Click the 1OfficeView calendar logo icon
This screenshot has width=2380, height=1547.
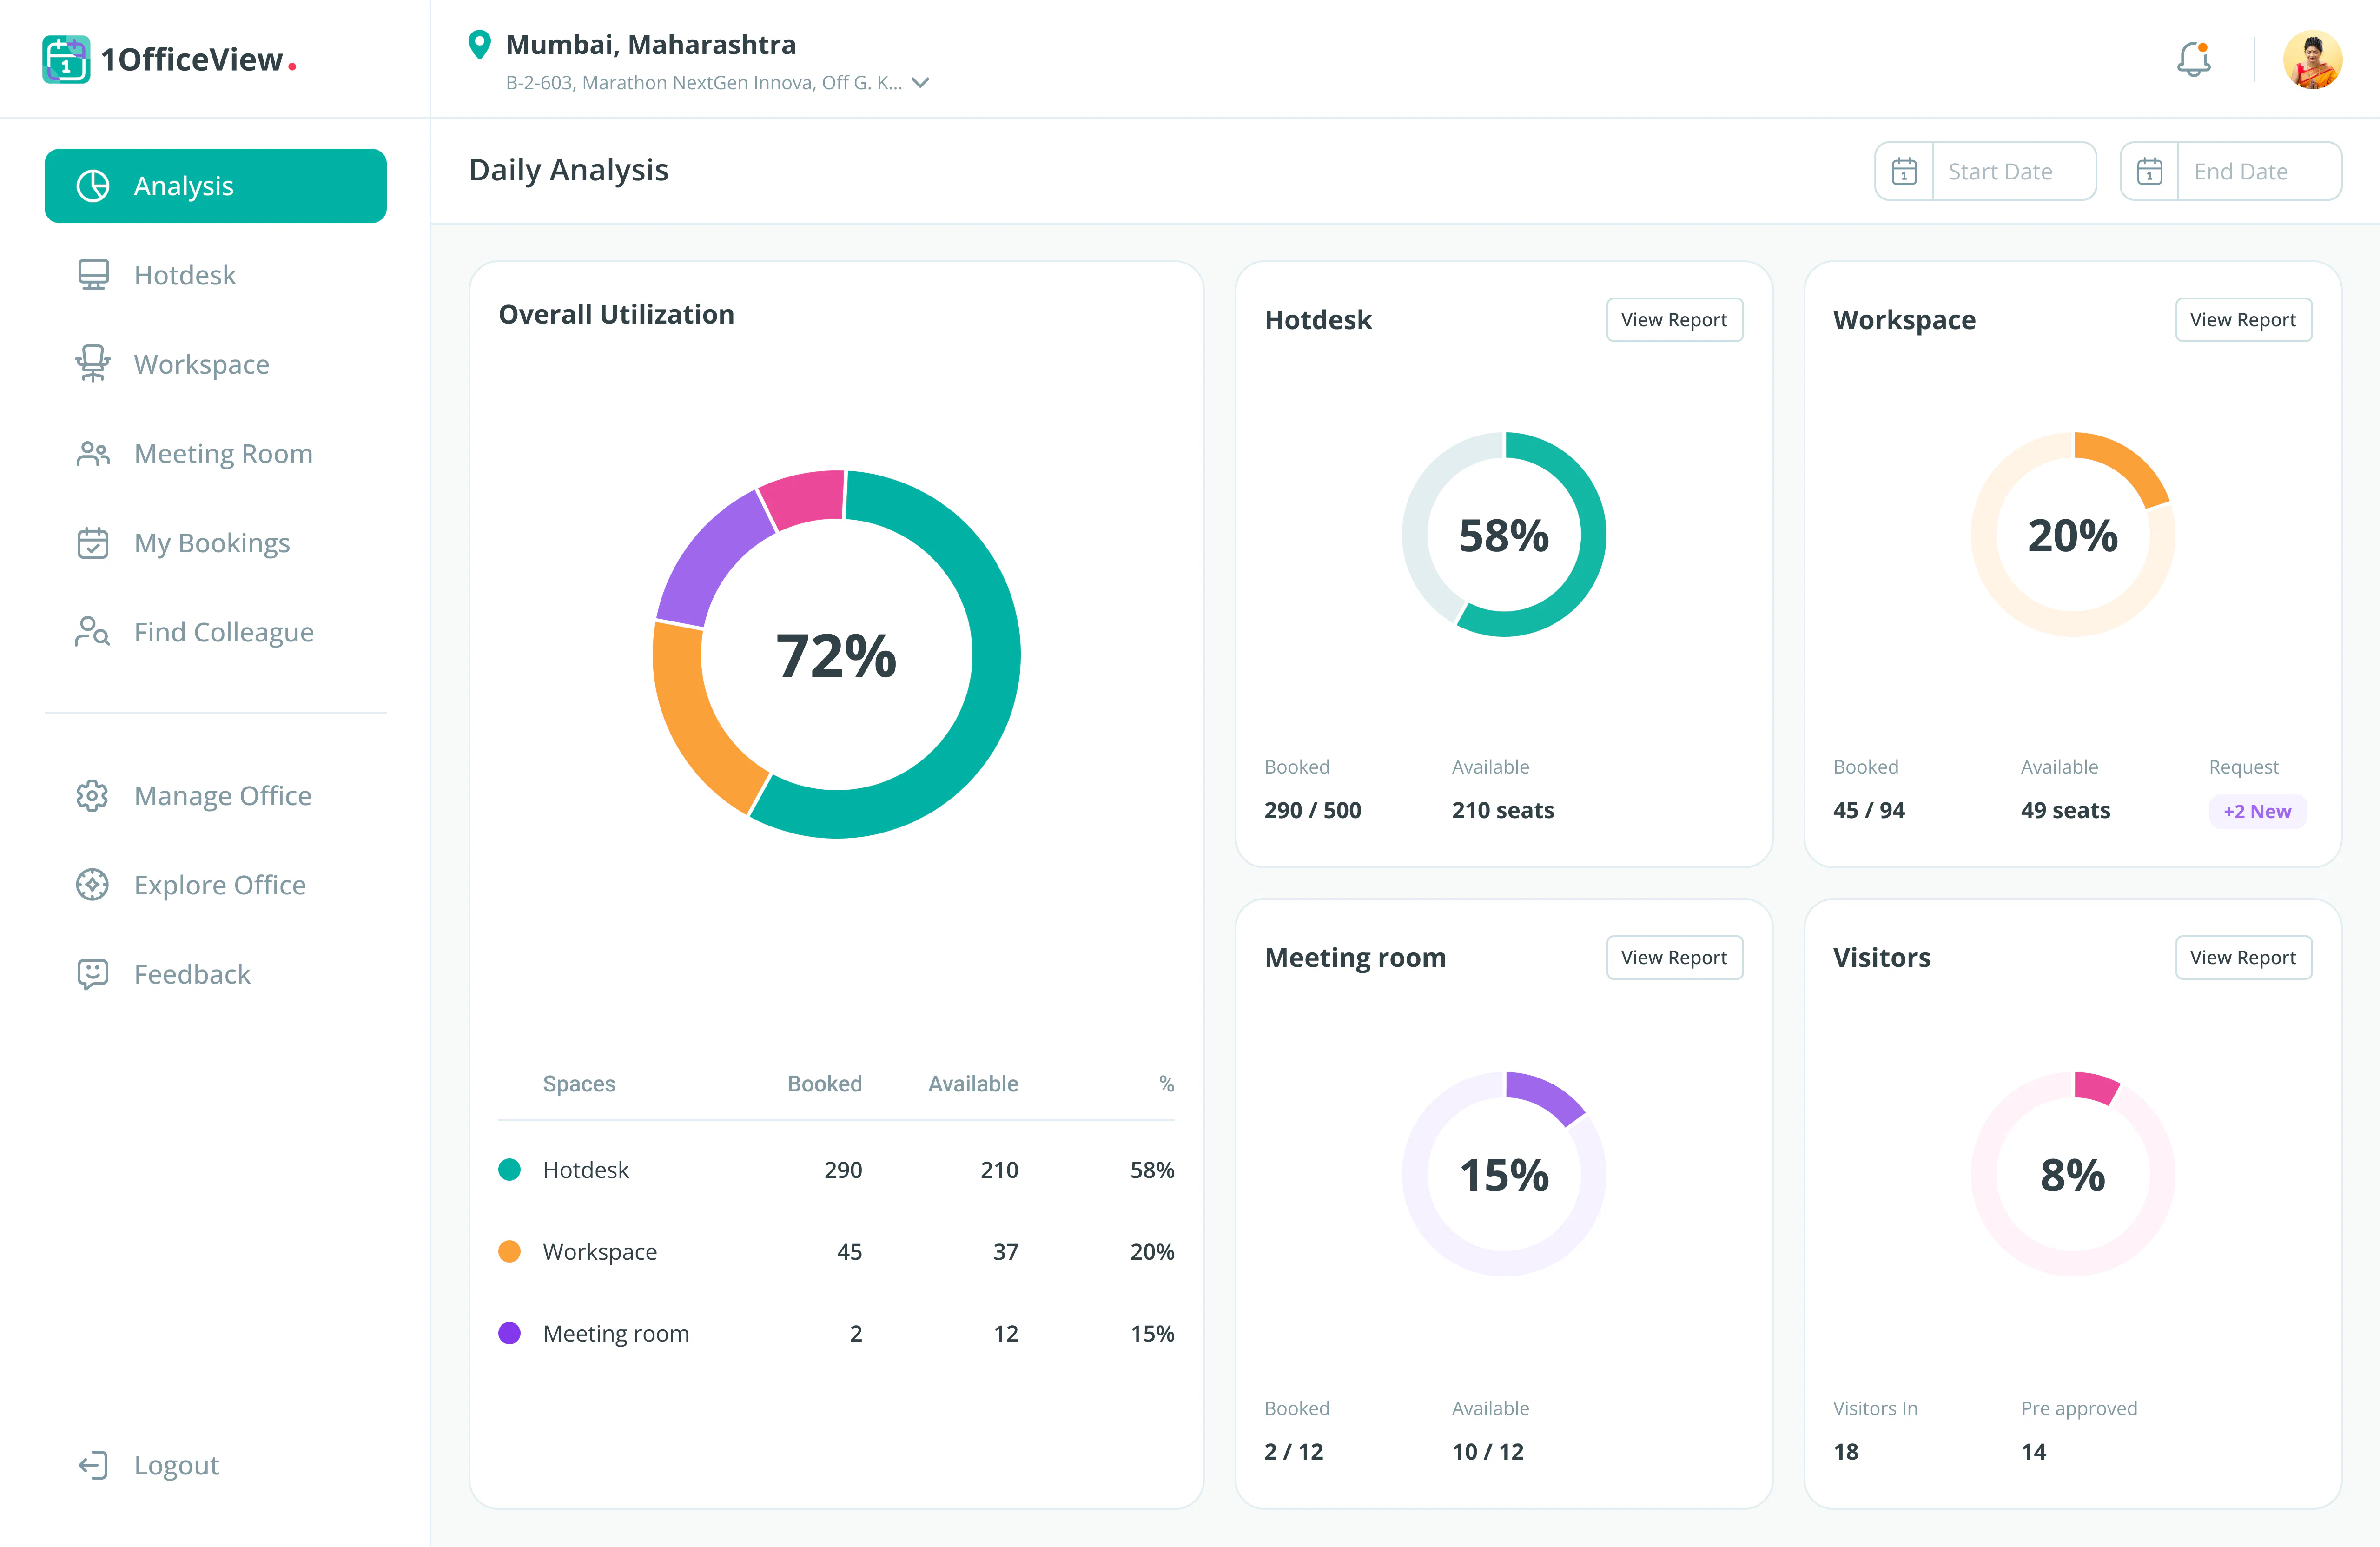tap(66, 60)
